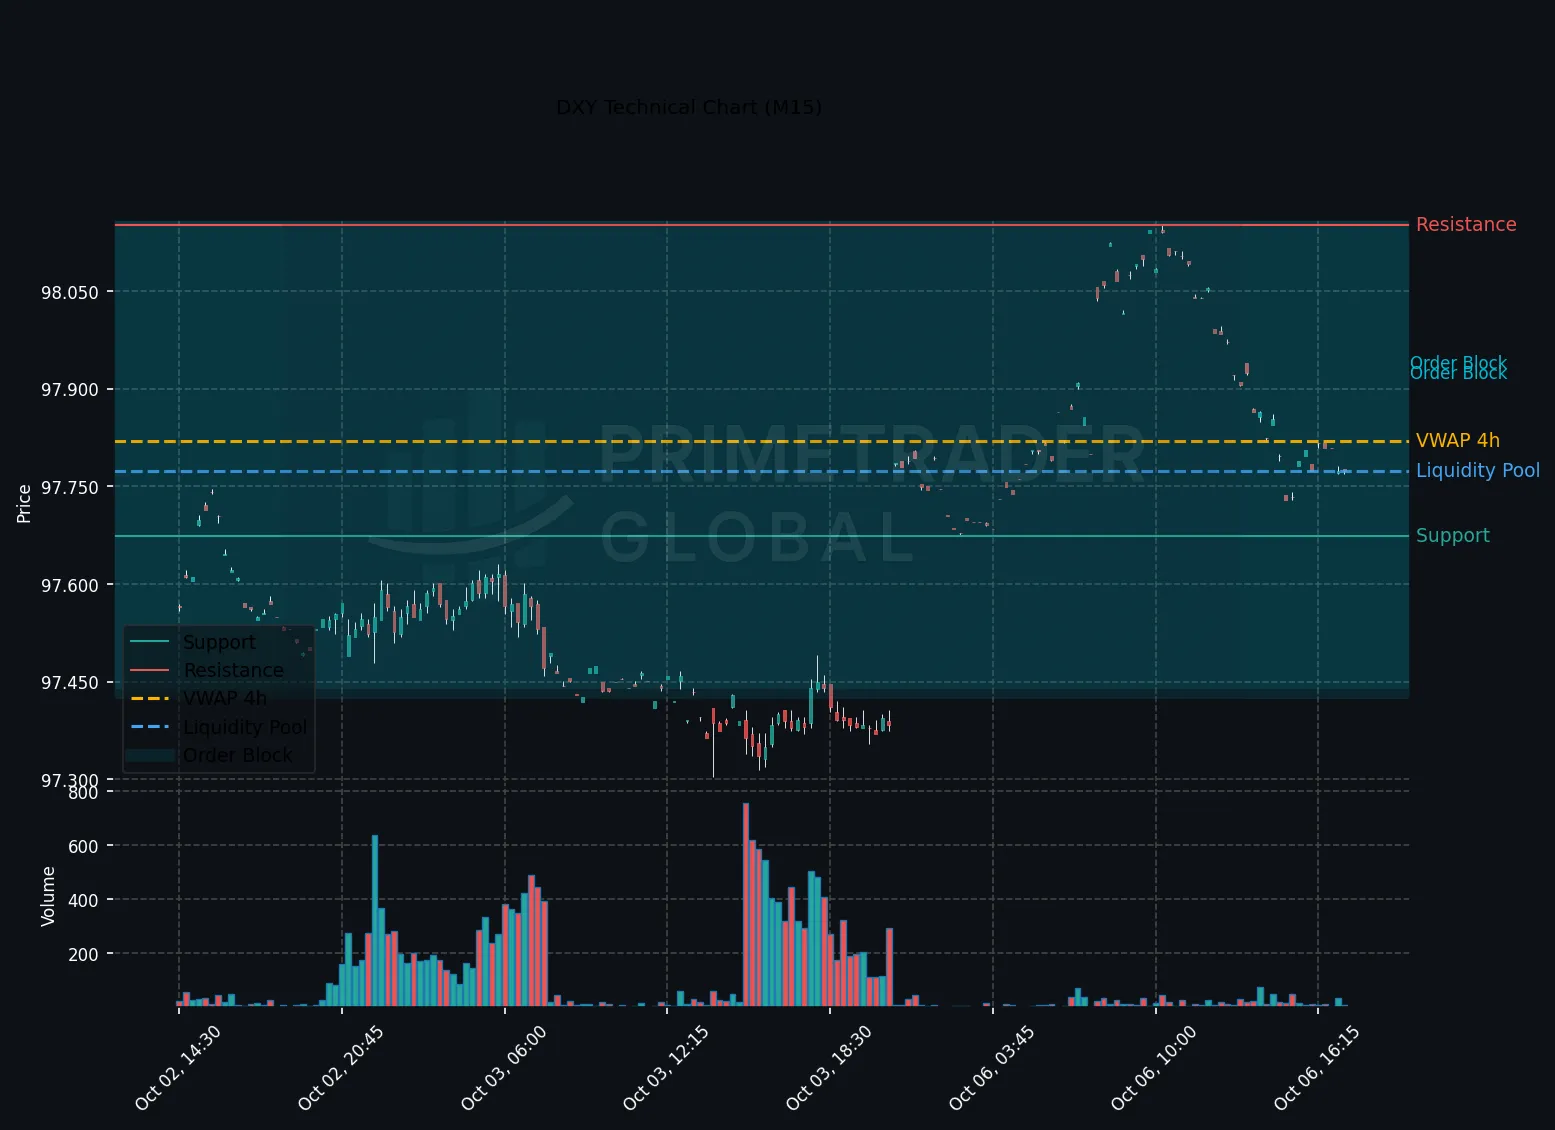The height and width of the screenshot is (1130, 1555).
Task: Select the 200 volume axis value
Action: point(84,955)
